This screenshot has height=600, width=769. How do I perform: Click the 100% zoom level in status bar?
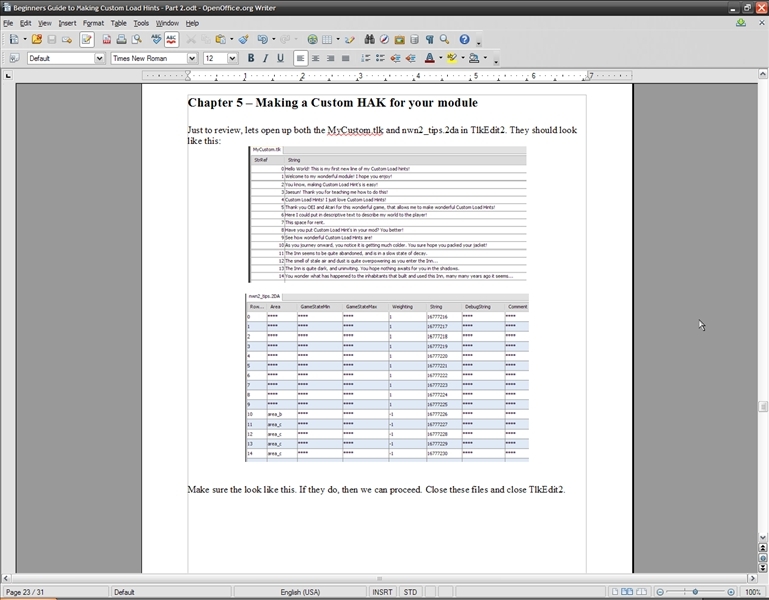pyautogui.click(x=753, y=592)
